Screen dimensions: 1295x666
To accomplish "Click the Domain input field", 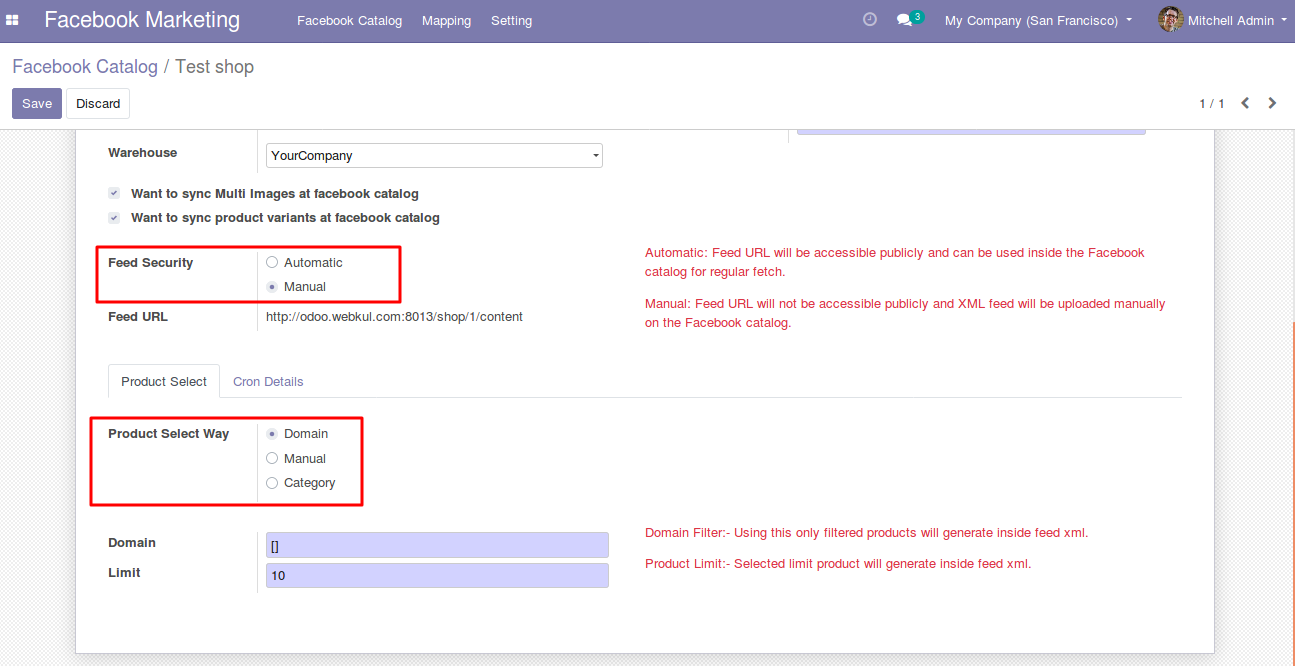I will pyautogui.click(x=437, y=545).
